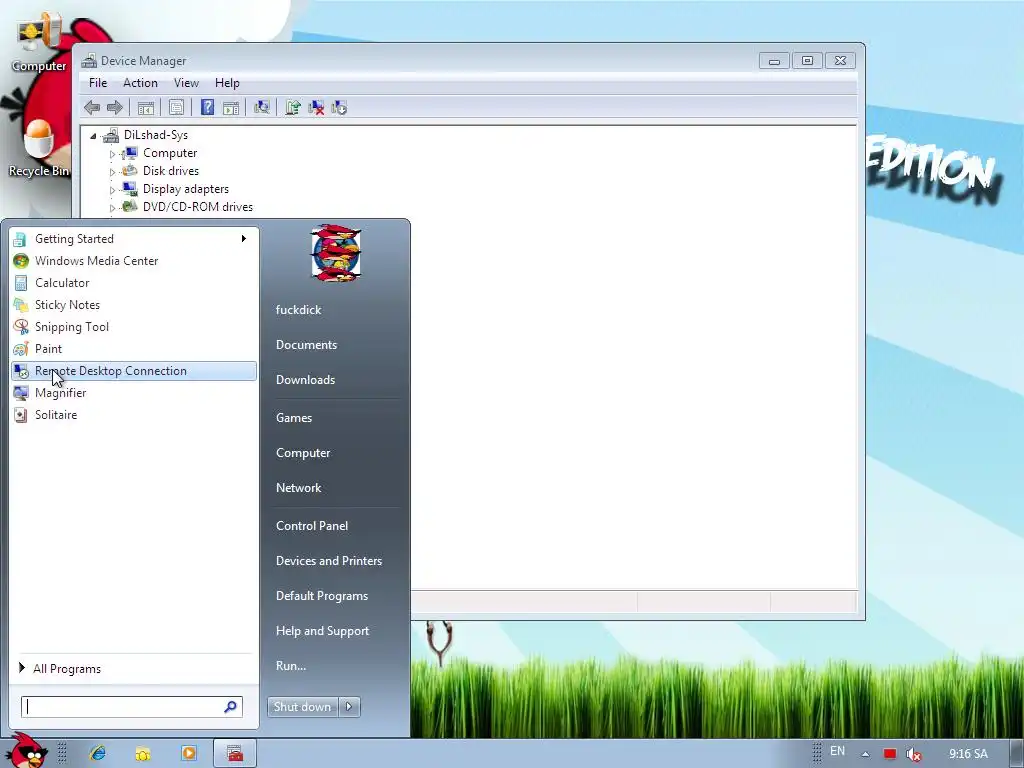
Task: Open Network from Start menu
Action: pyautogui.click(x=298, y=488)
